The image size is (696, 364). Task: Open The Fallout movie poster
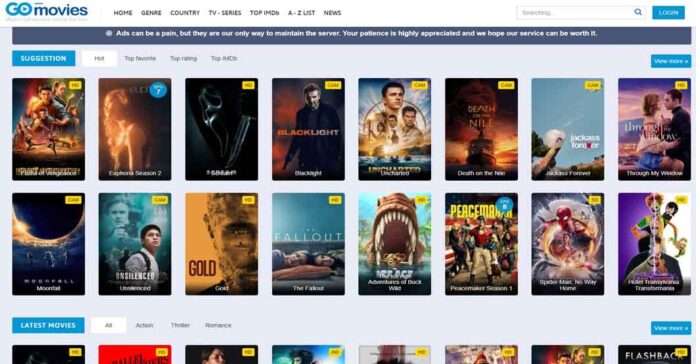point(308,244)
